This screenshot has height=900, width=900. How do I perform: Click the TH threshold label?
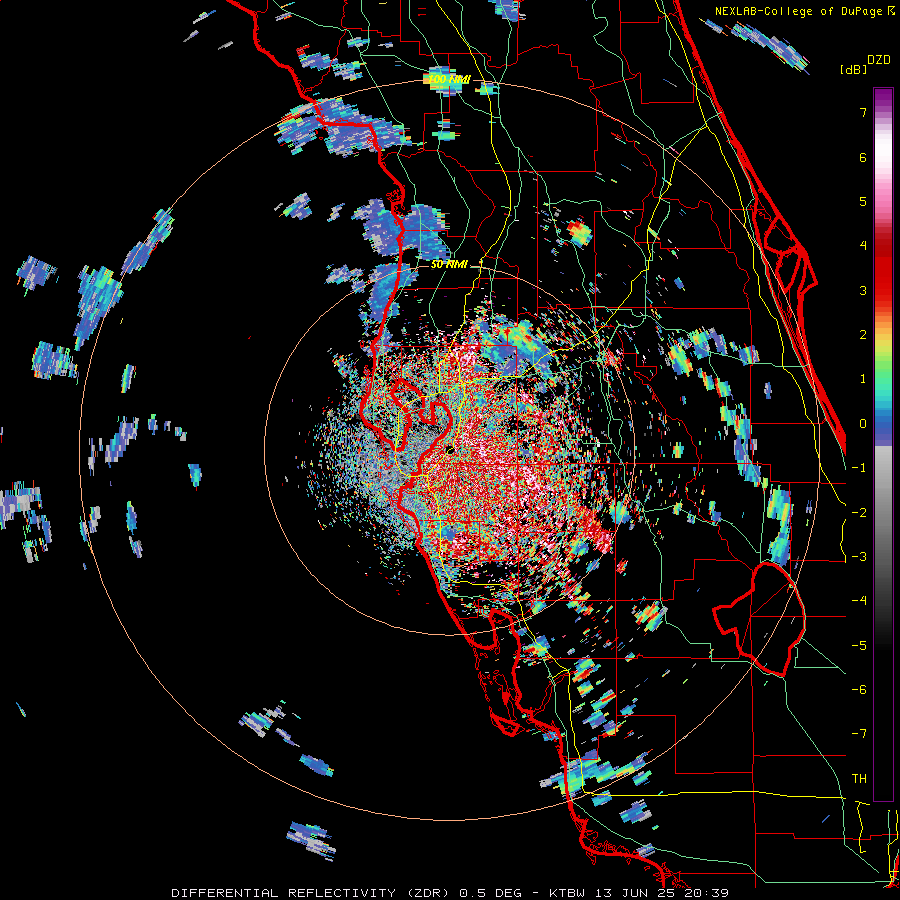click(859, 779)
